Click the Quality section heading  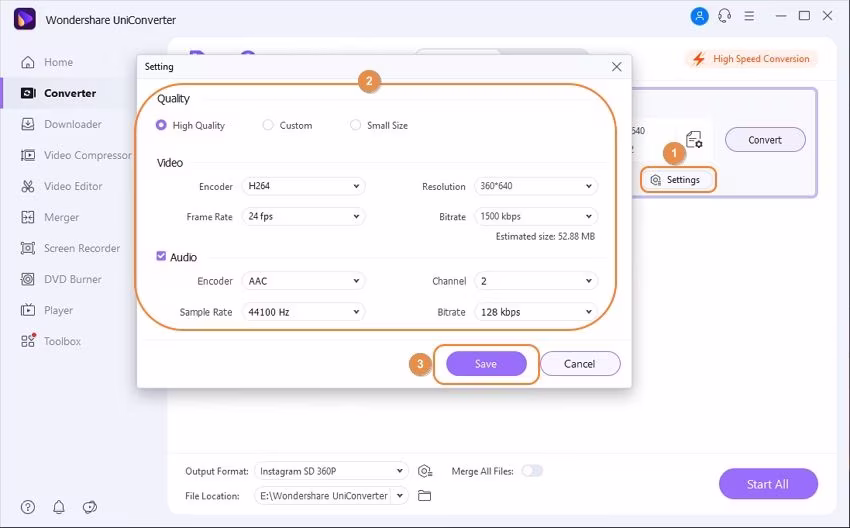click(173, 99)
